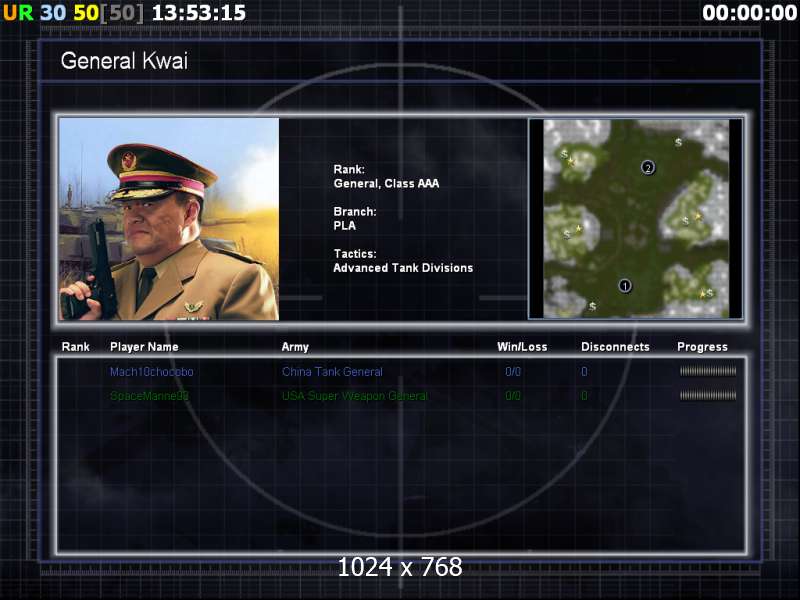Click the terrain map preview image
800x600 pixels.
636,219
